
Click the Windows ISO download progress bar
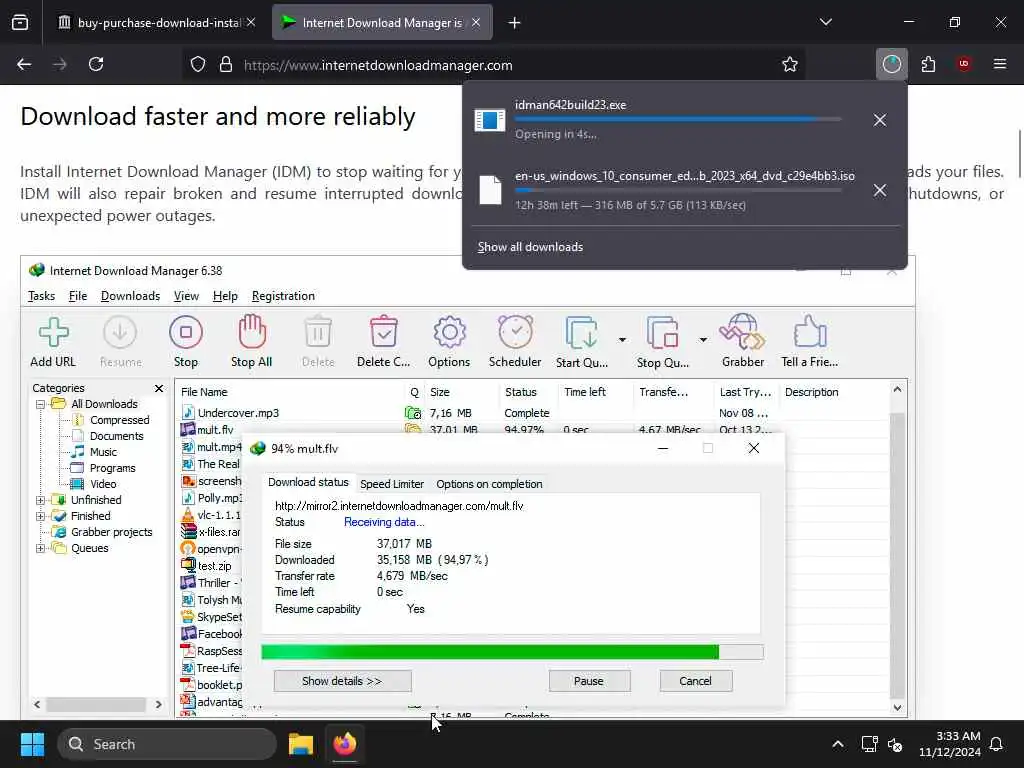pos(678,190)
